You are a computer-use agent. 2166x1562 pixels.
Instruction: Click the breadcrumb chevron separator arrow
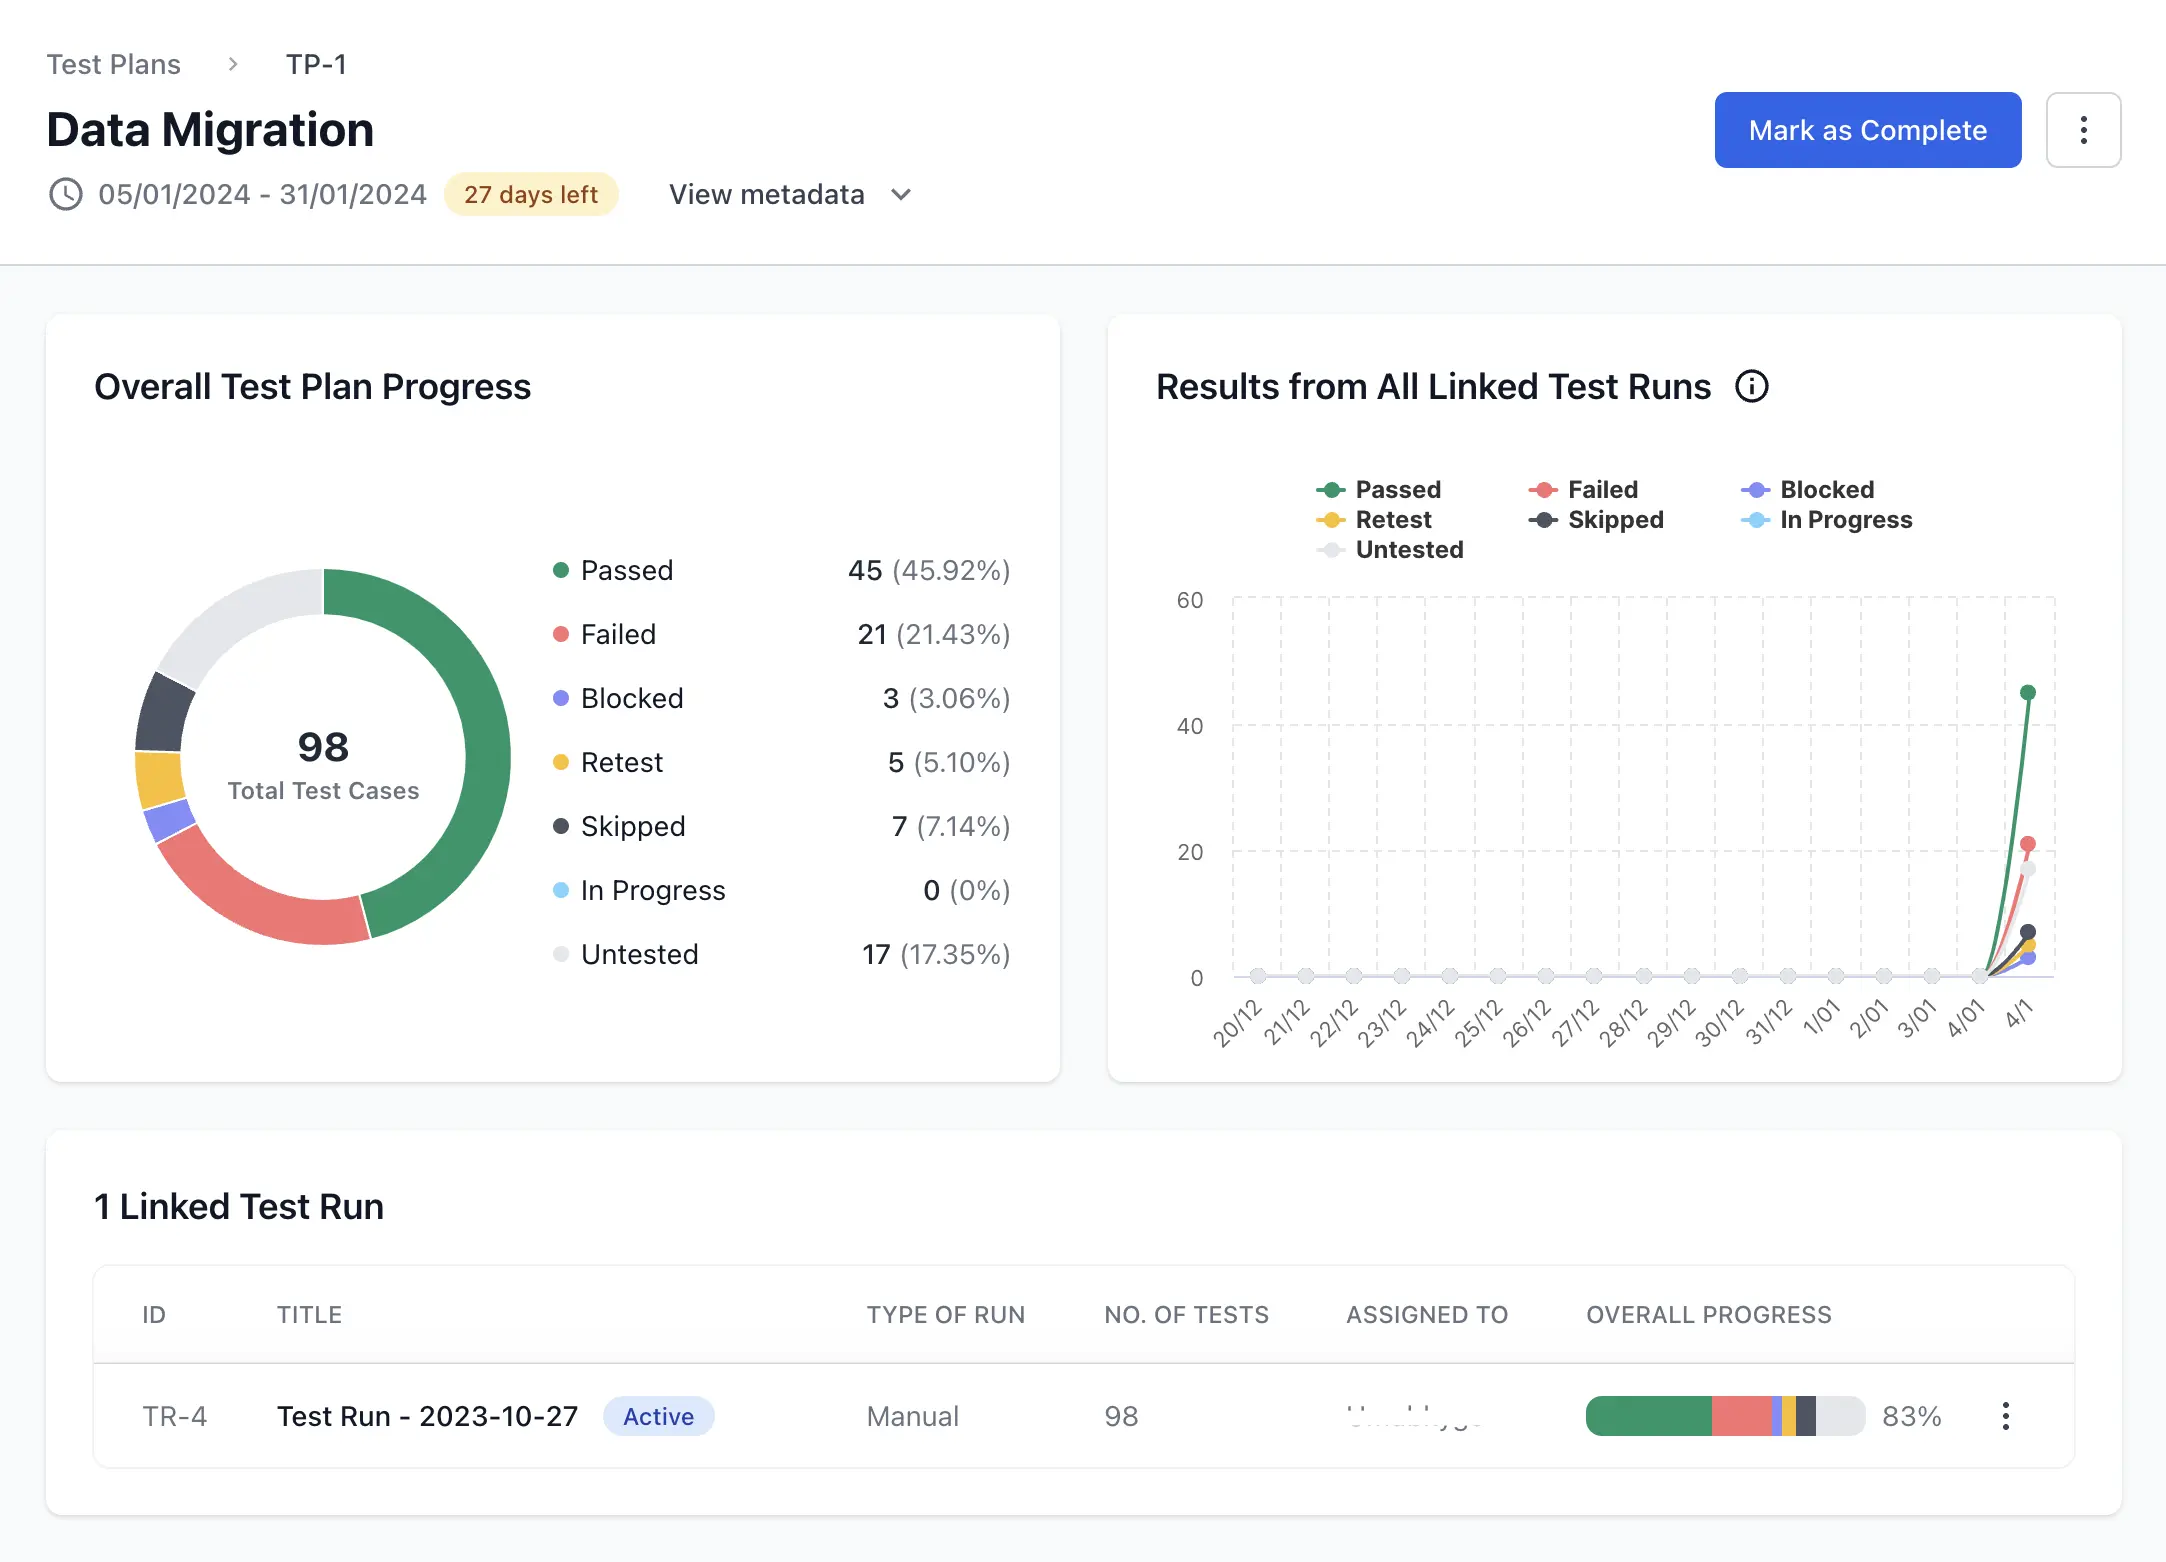233,64
